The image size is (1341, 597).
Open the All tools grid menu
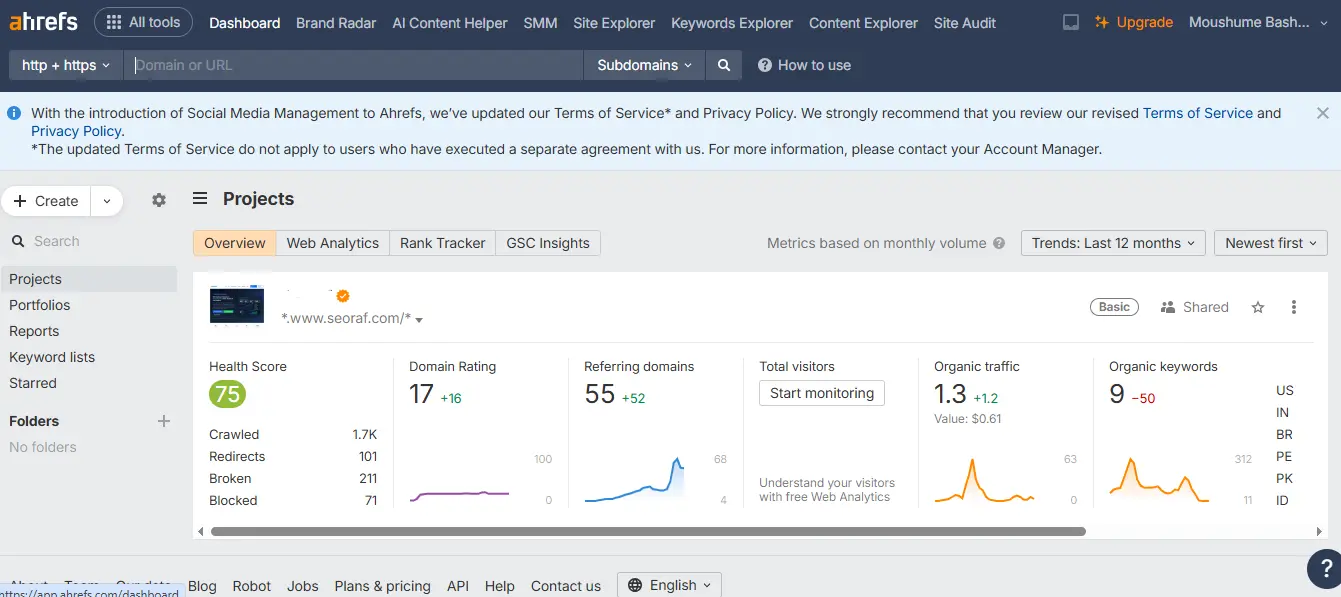[x=144, y=22]
